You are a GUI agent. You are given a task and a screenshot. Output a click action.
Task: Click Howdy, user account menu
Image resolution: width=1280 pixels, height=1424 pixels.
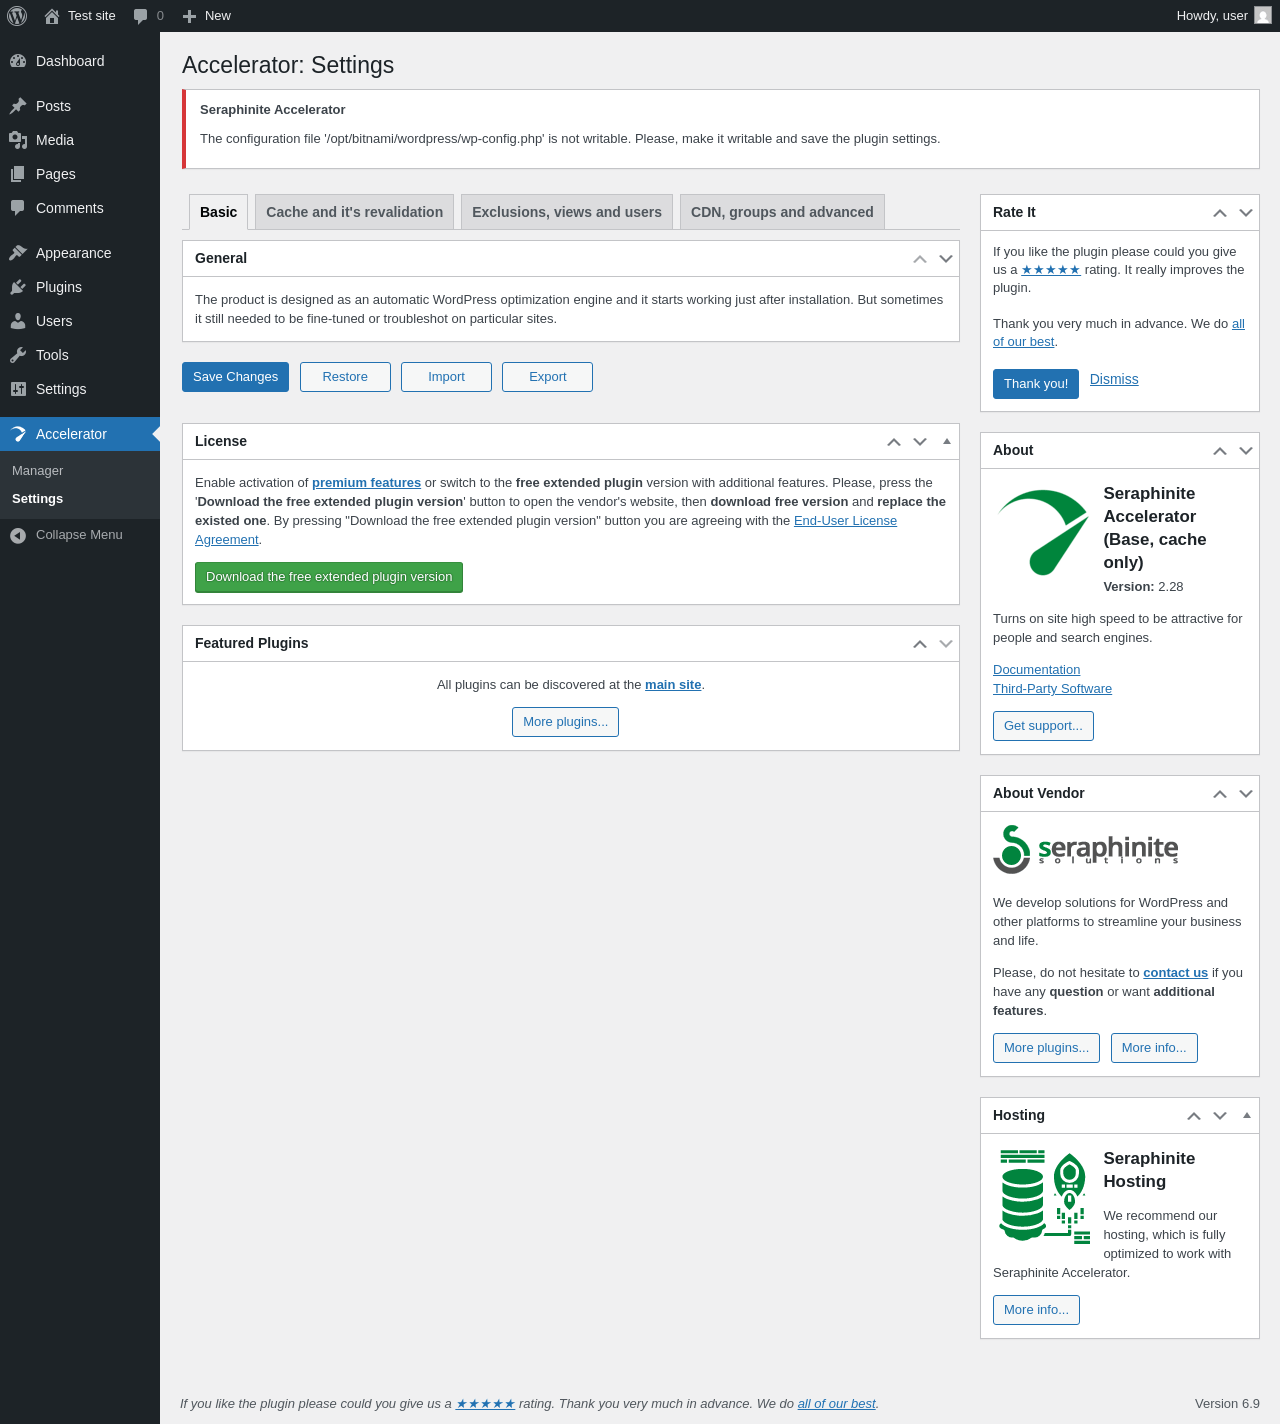(1223, 16)
